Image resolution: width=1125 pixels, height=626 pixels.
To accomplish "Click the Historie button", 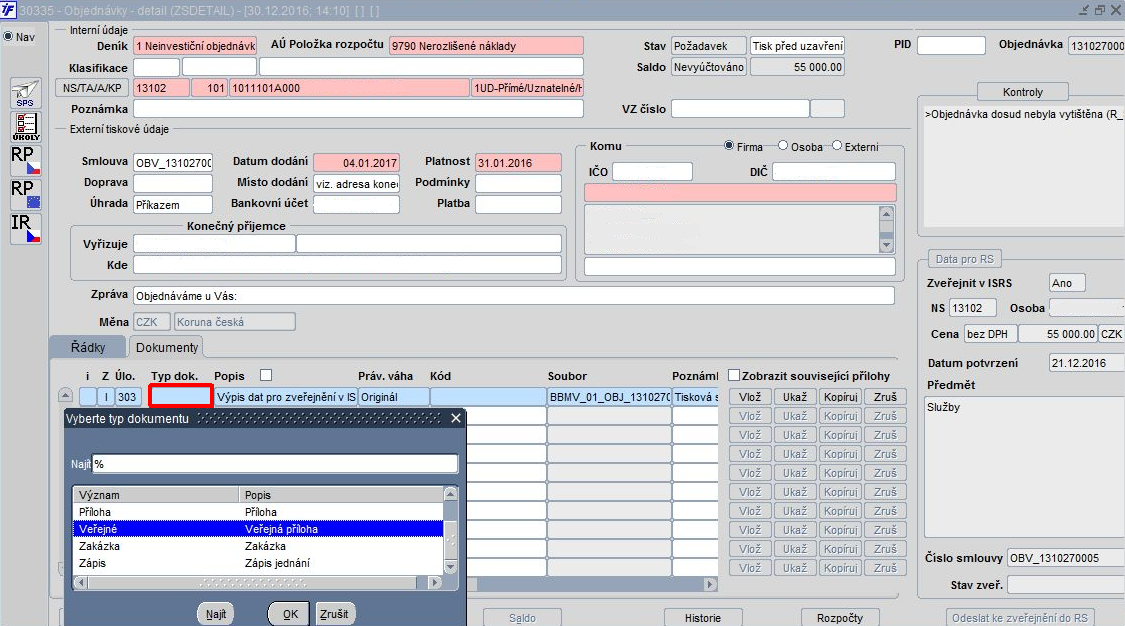I will (x=702, y=617).
